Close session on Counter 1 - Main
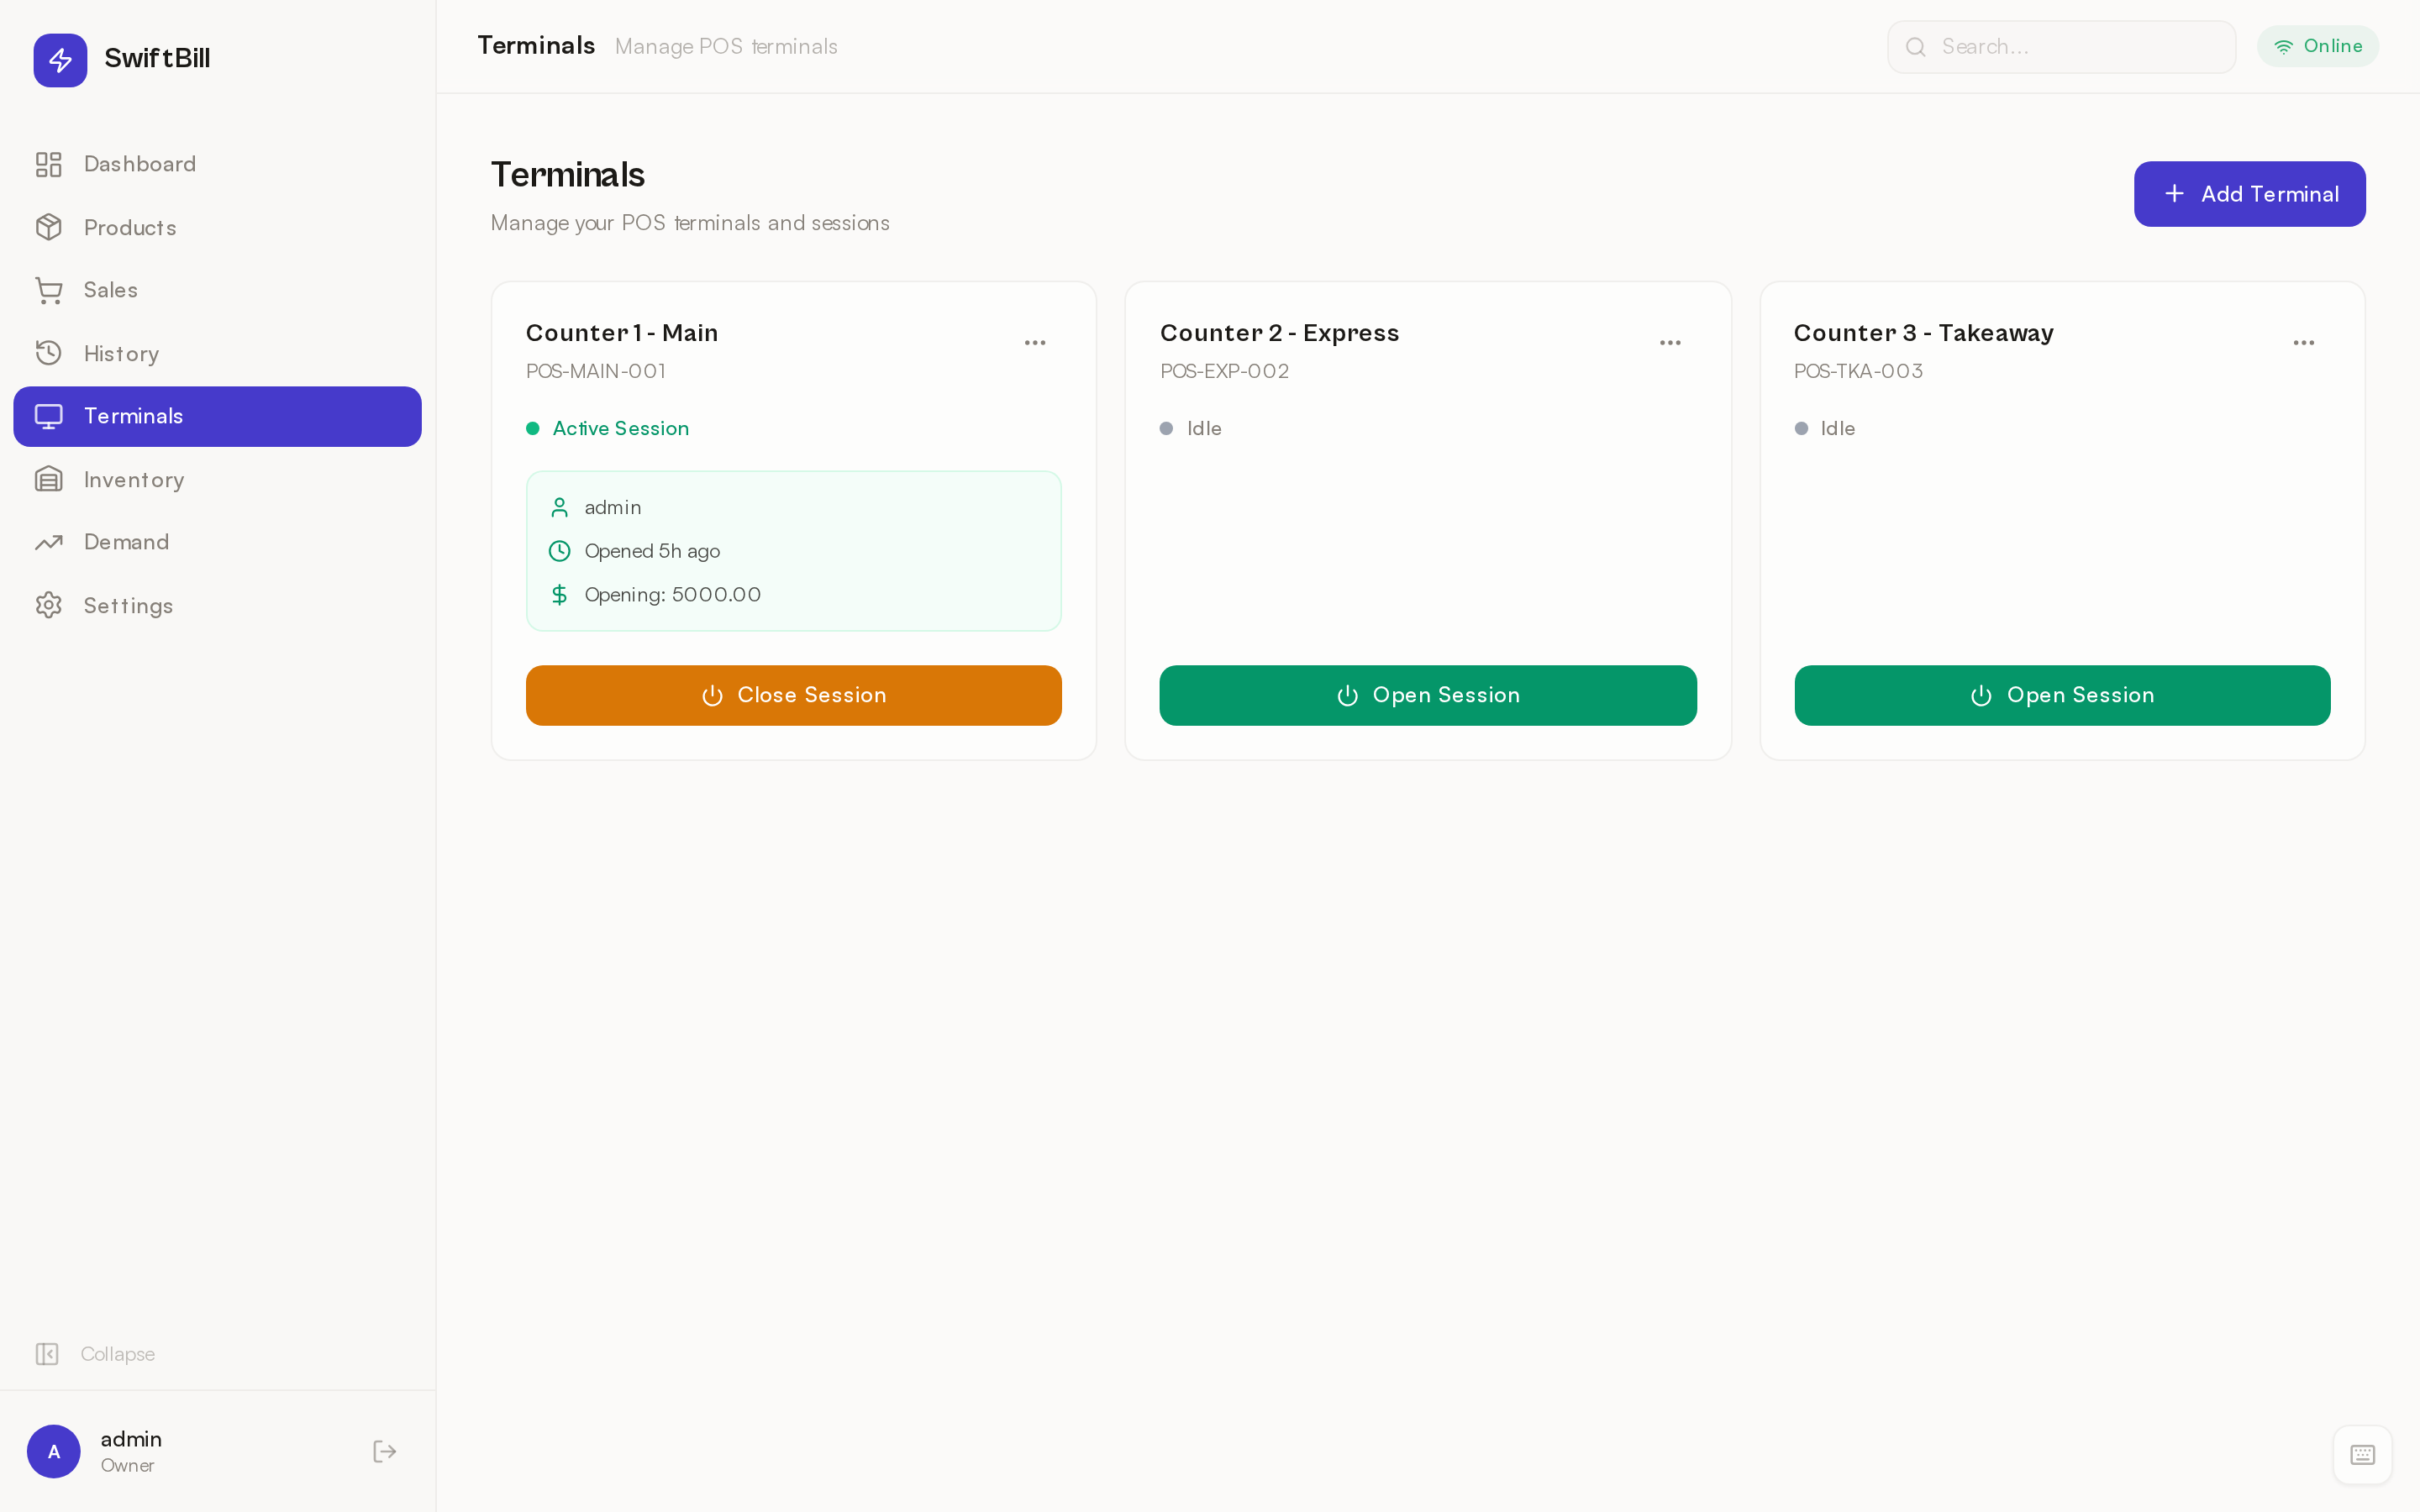Screen dimensions: 2420x1512 [x=794, y=695]
